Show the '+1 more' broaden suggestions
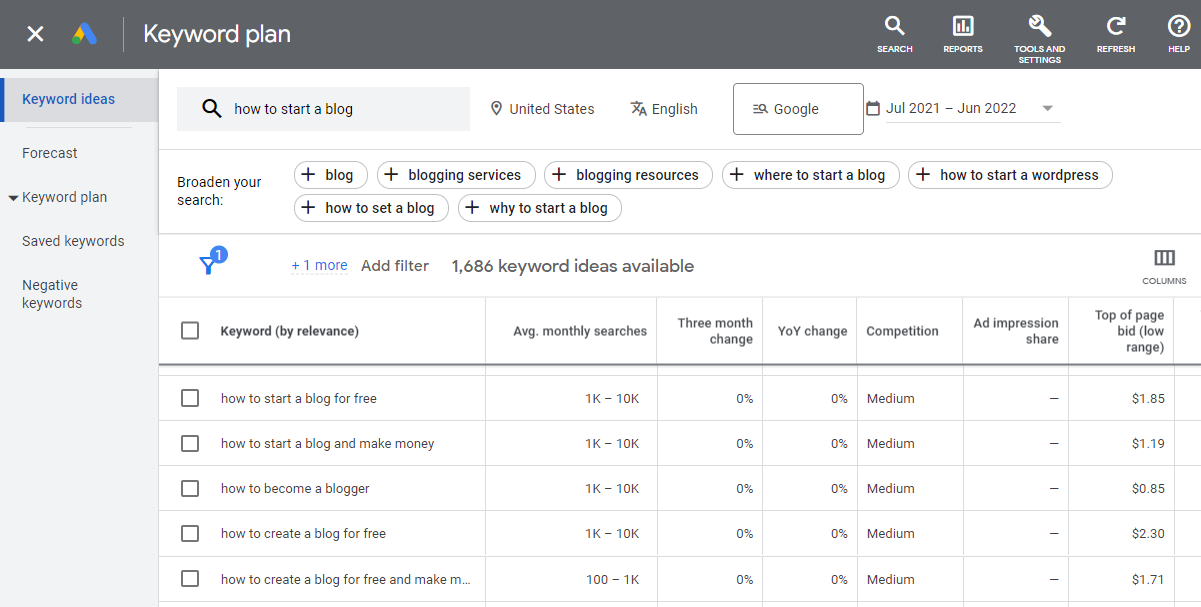This screenshot has height=607, width=1201. [318, 265]
